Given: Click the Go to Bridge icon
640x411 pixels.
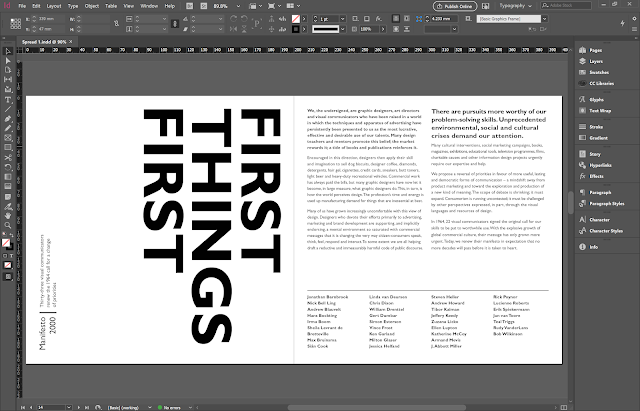Looking at the screenshot, I should point(190,6).
